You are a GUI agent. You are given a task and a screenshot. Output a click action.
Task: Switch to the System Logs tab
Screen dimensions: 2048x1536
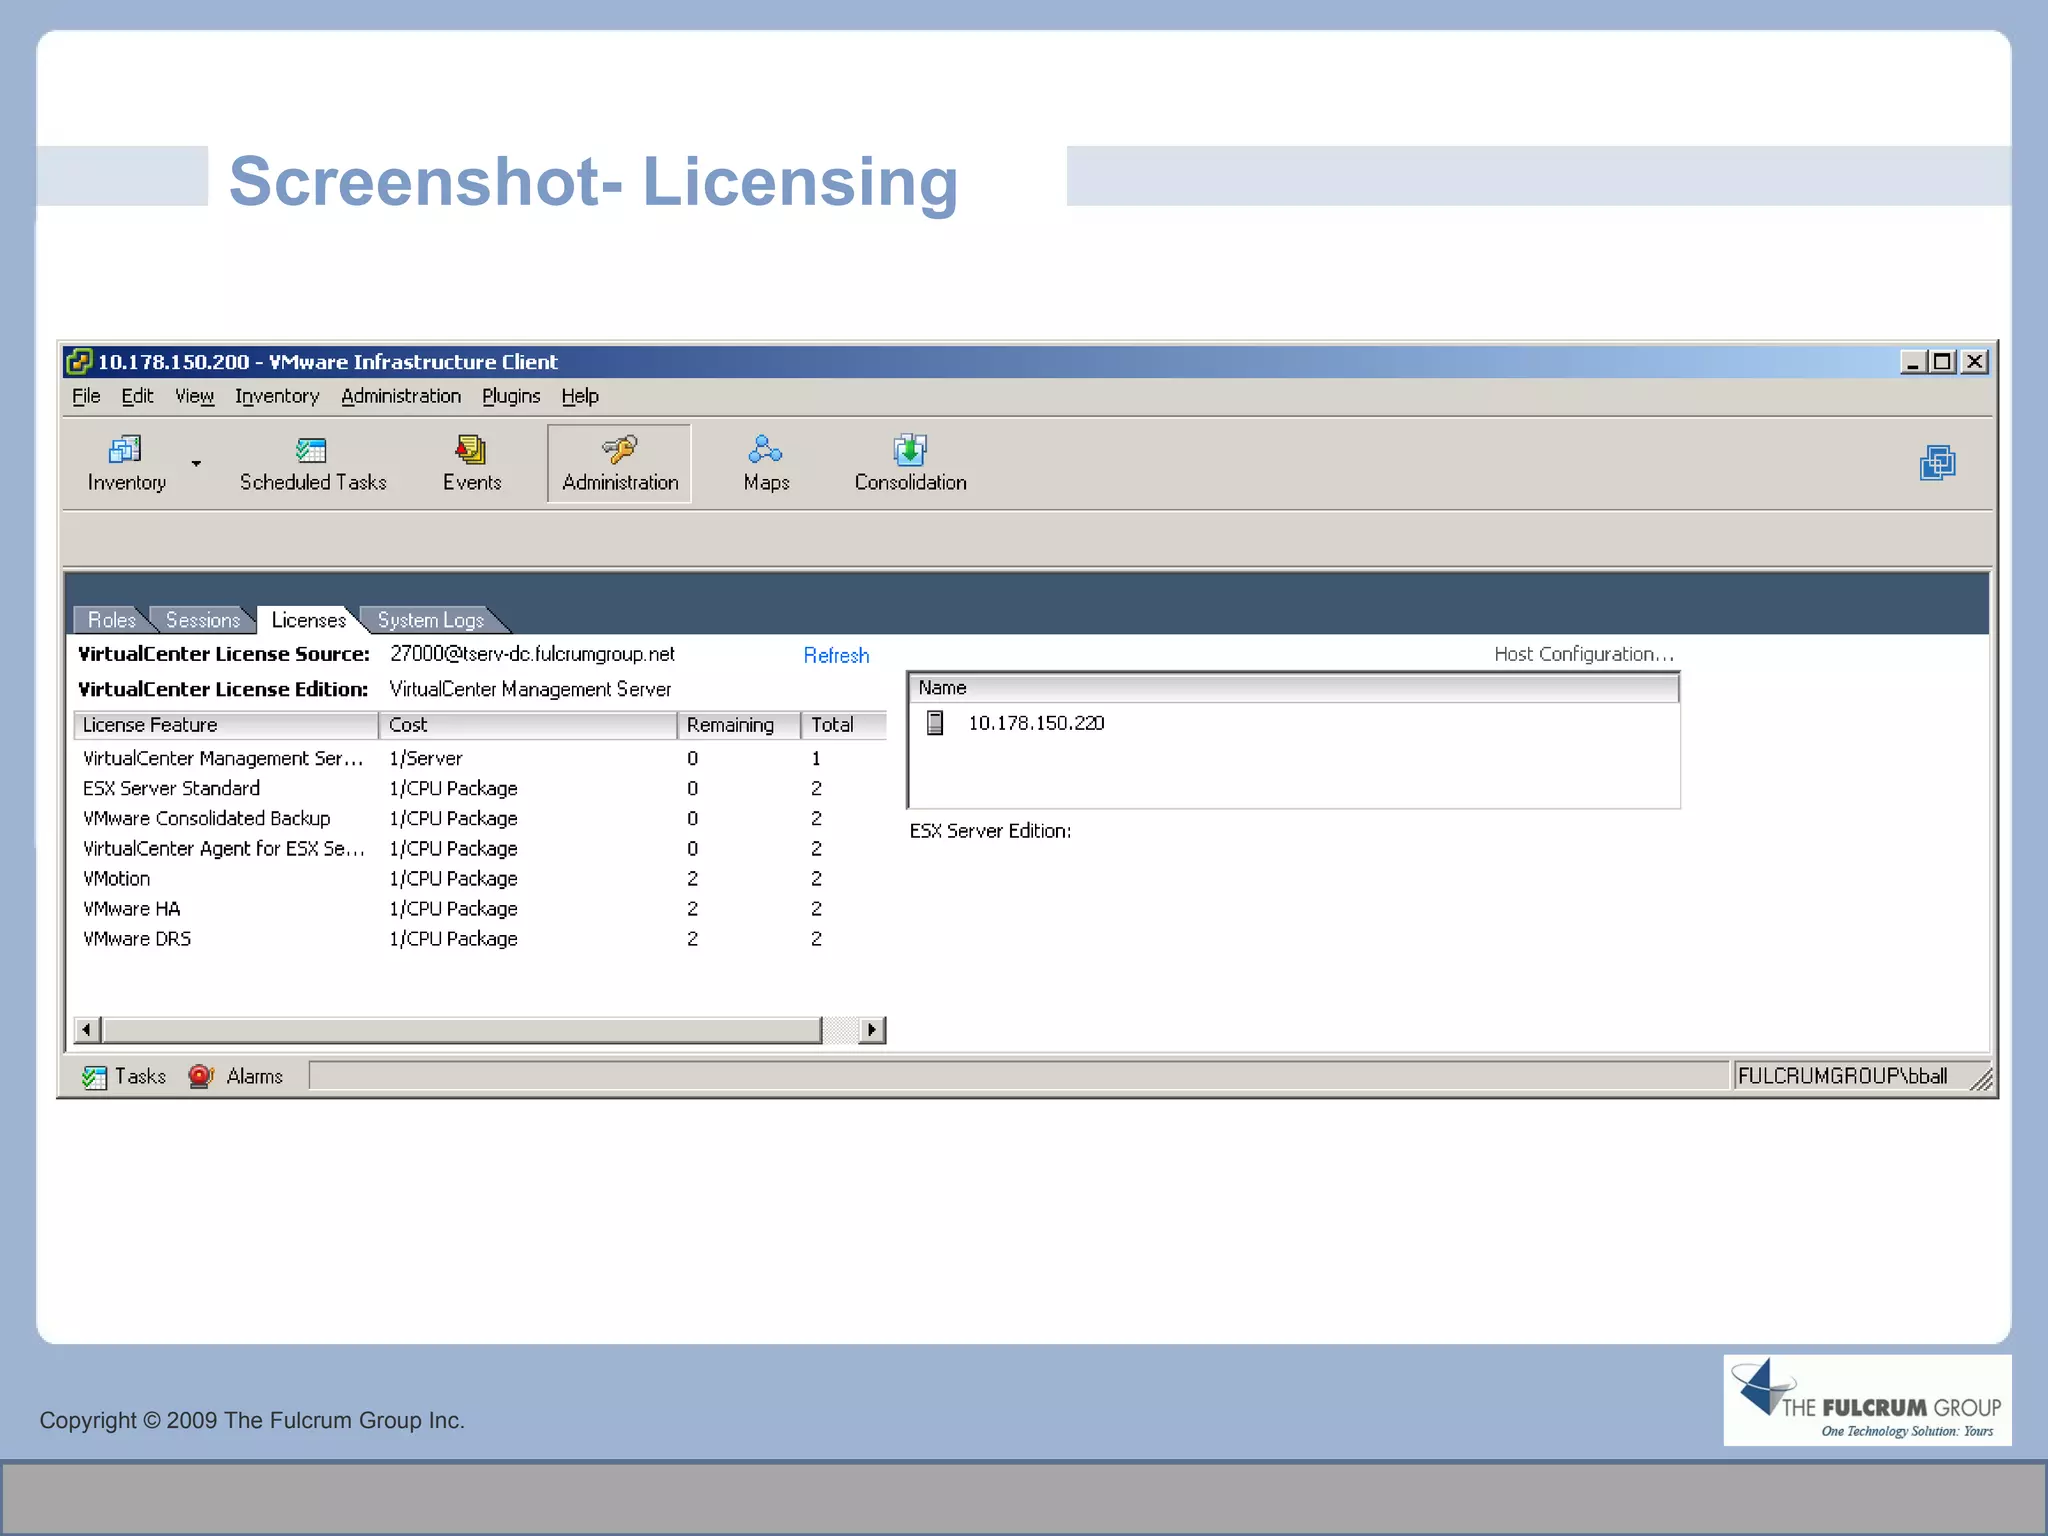click(431, 620)
